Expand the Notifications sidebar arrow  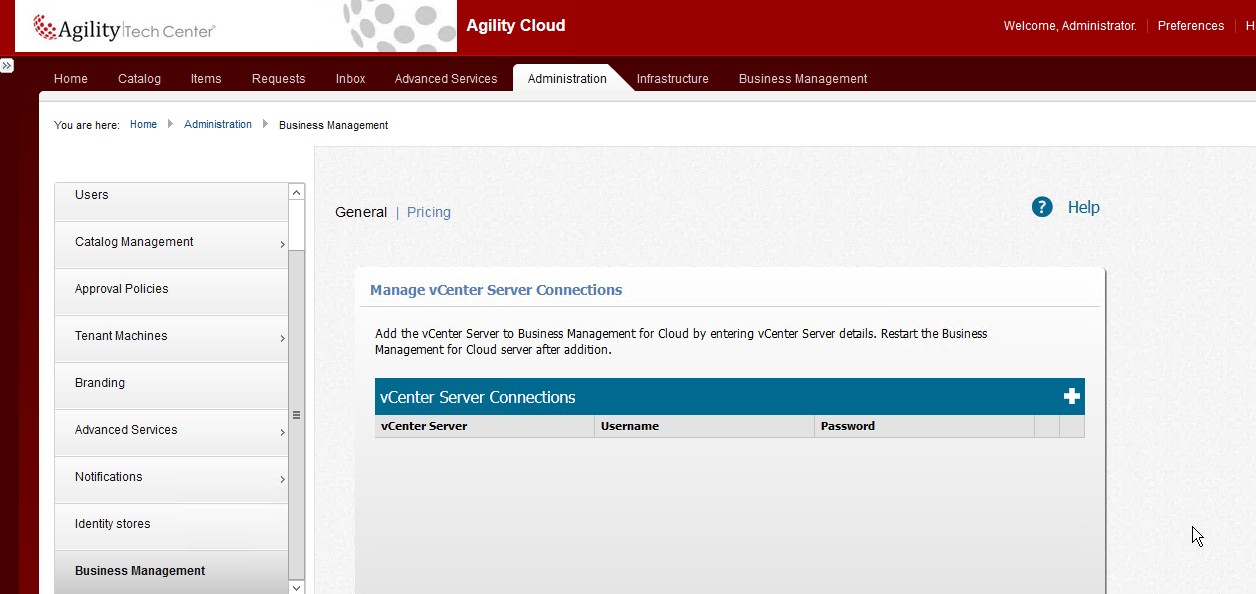(282, 479)
